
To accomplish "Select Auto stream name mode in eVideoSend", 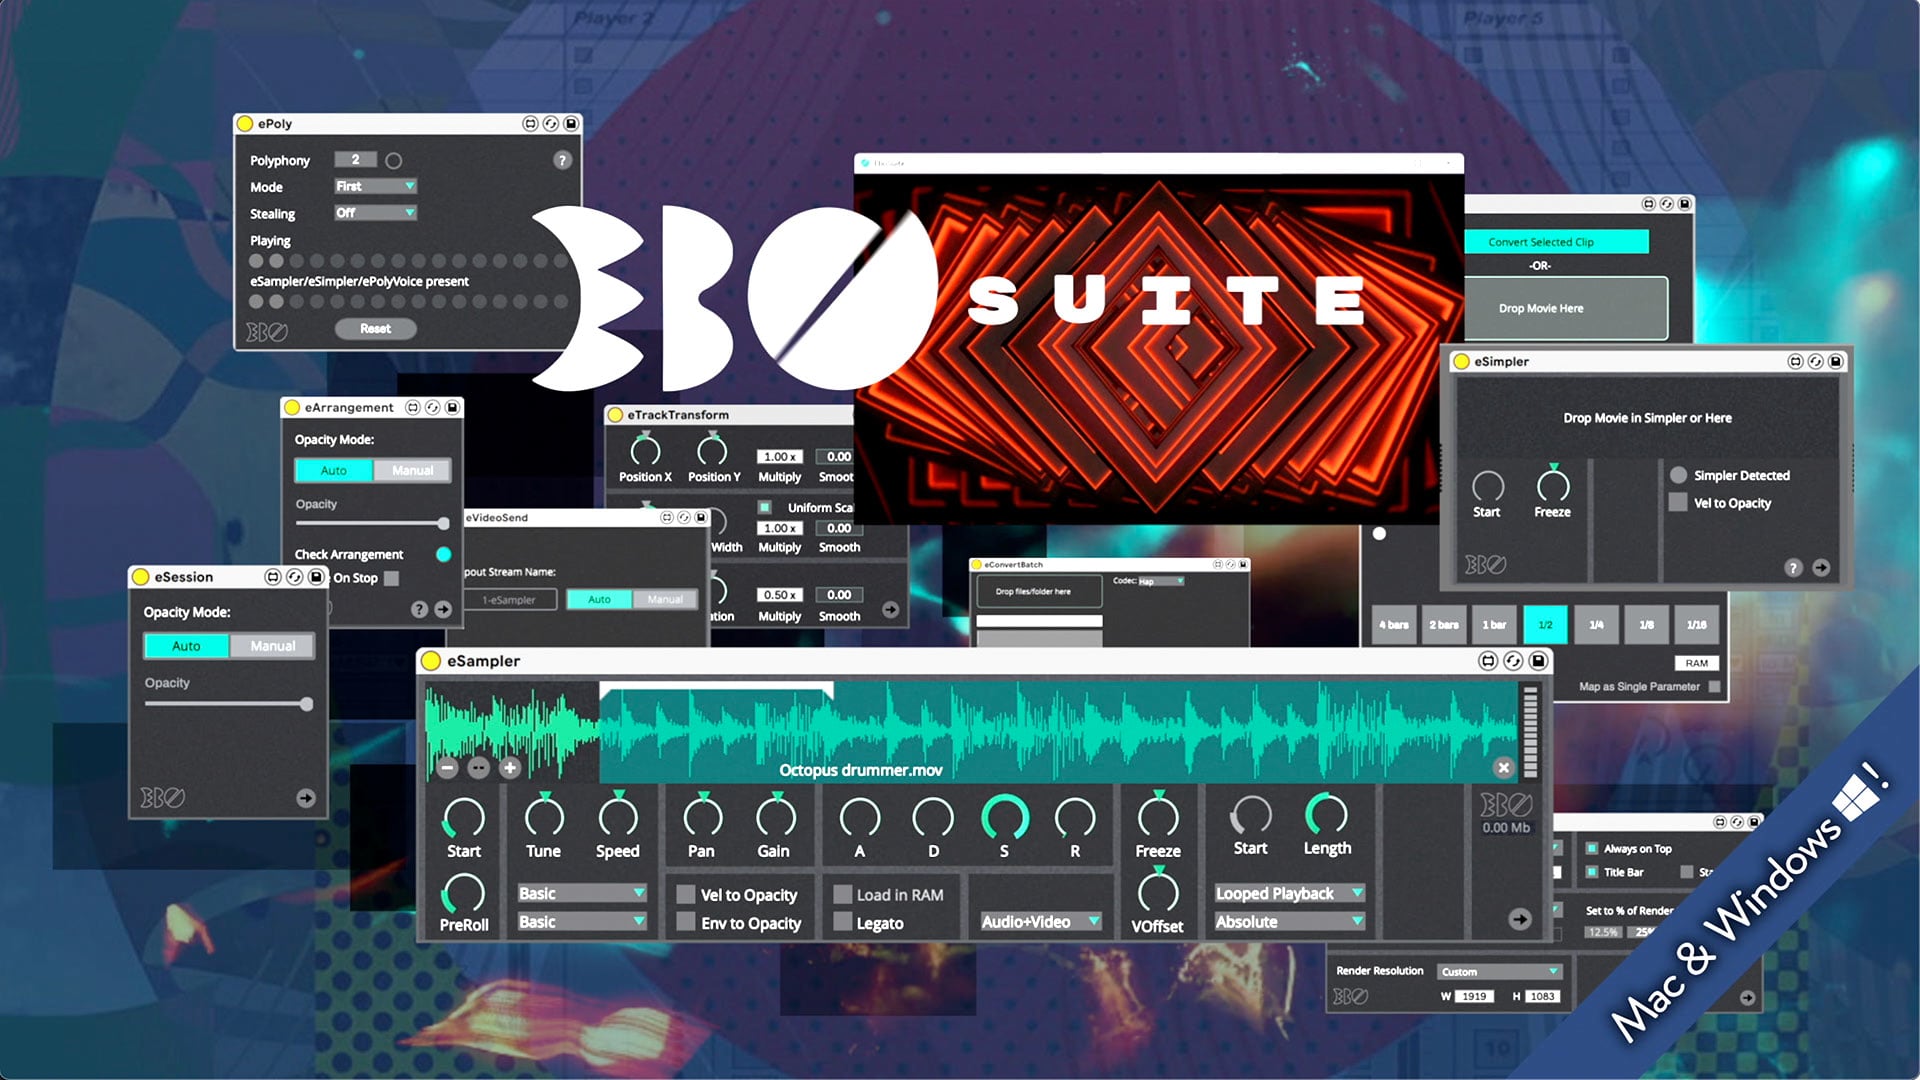I will [599, 599].
